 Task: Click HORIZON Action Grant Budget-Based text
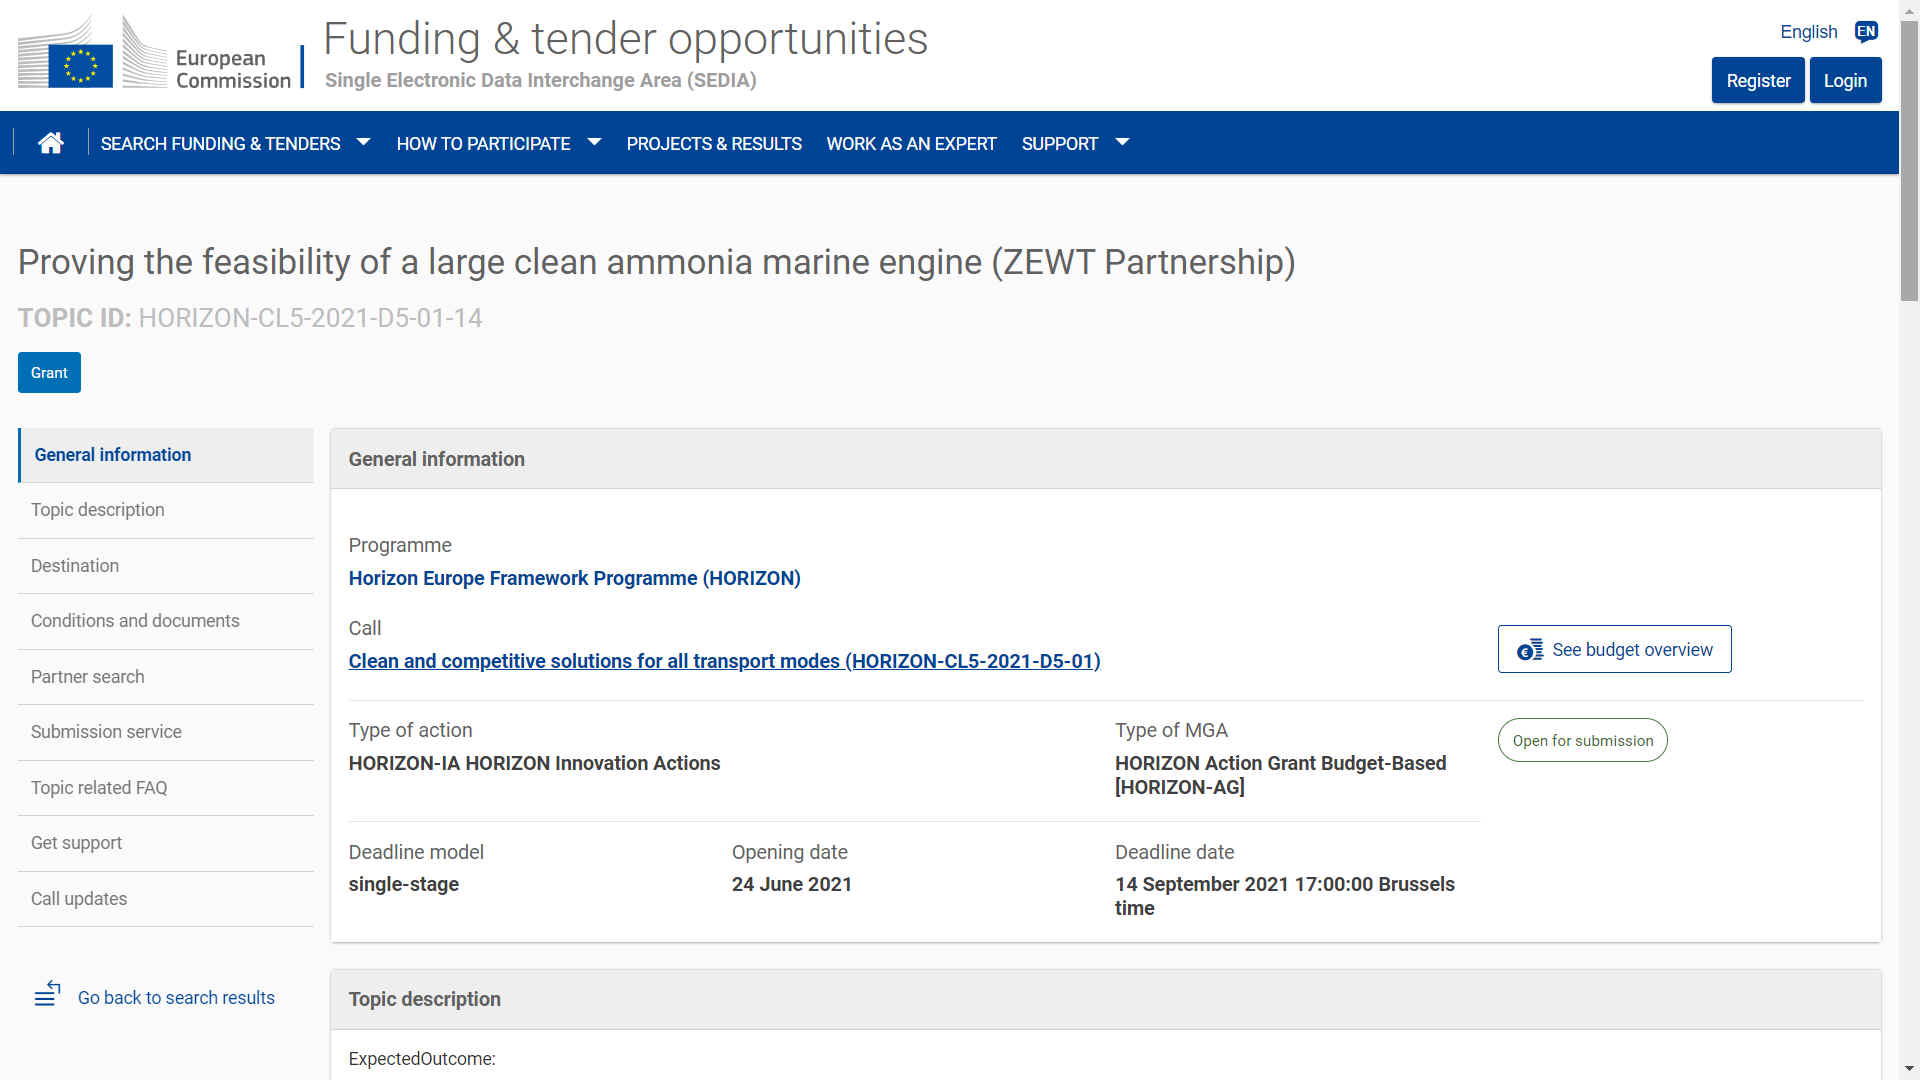[1280, 775]
